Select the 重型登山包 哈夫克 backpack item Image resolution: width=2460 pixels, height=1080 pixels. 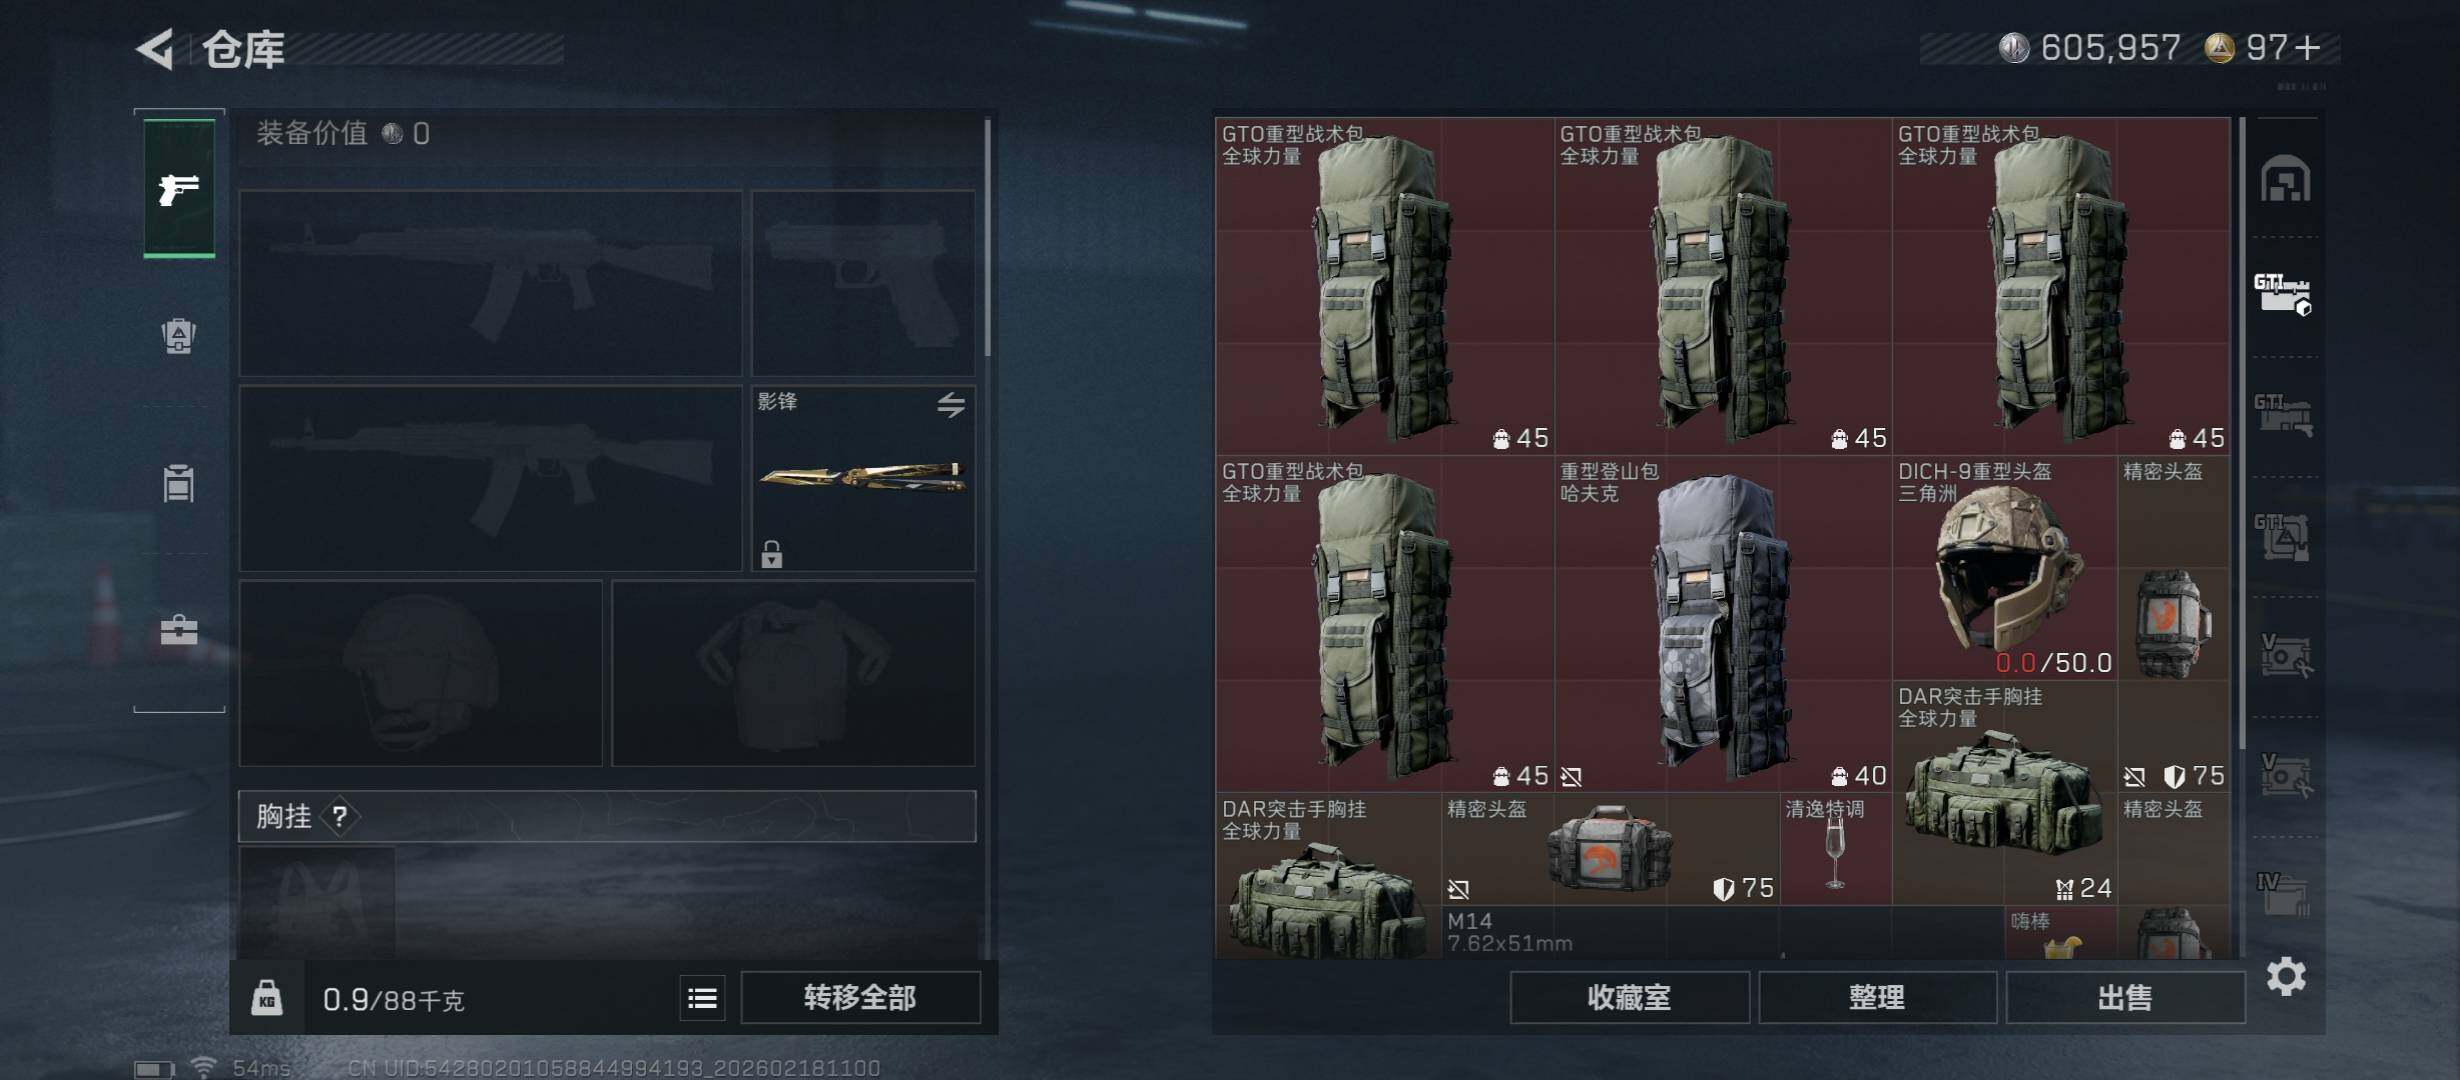pos(1723,624)
